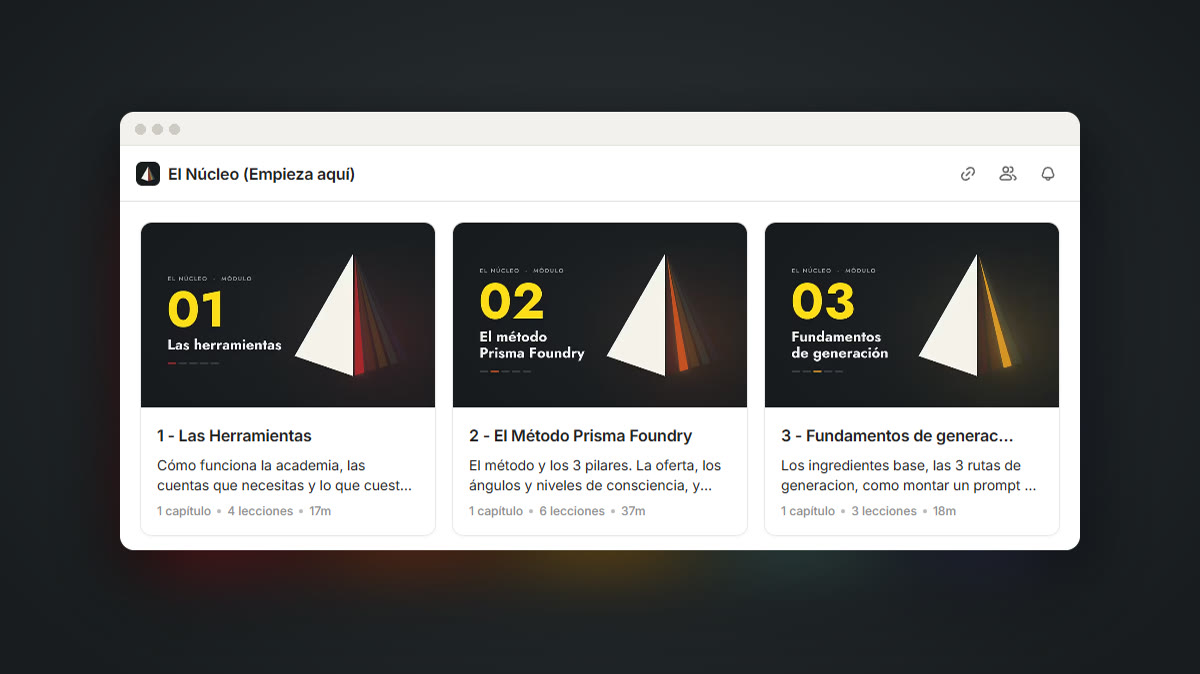Open the 03 Fundamentos de generación cover

click(x=912, y=315)
